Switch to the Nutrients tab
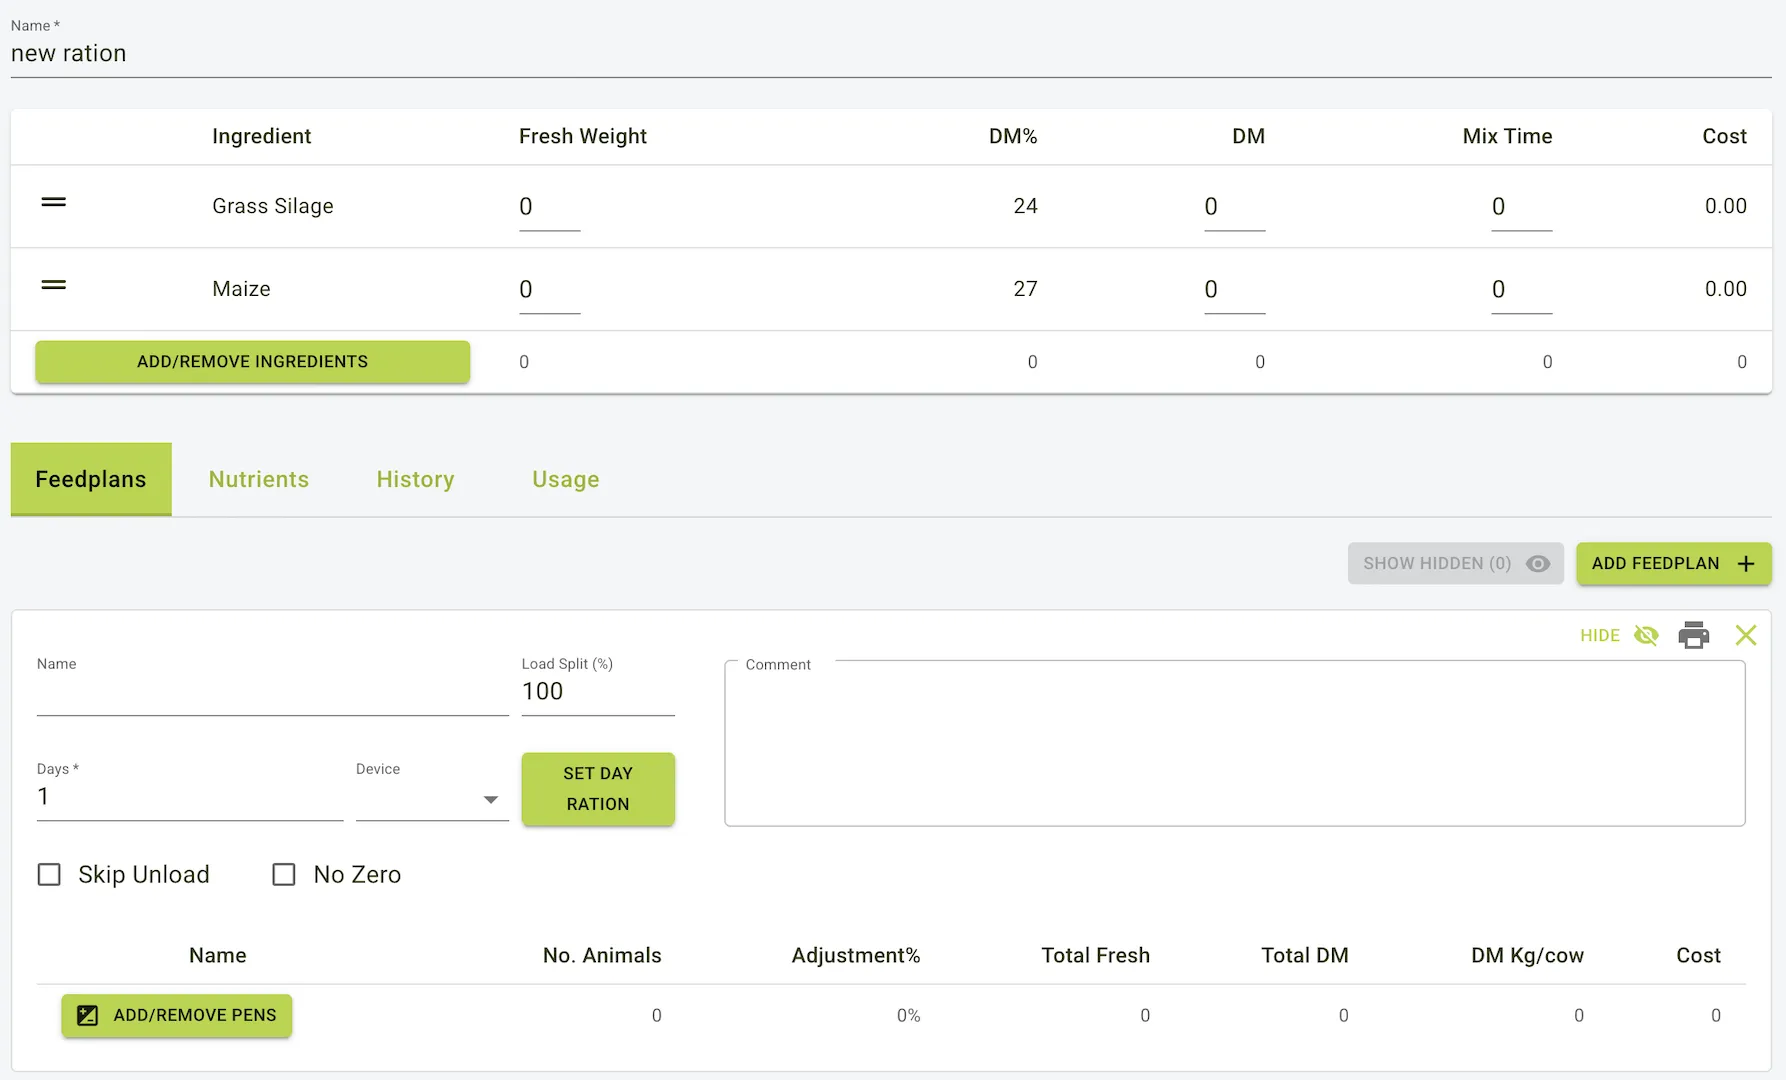 tap(258, 479)
